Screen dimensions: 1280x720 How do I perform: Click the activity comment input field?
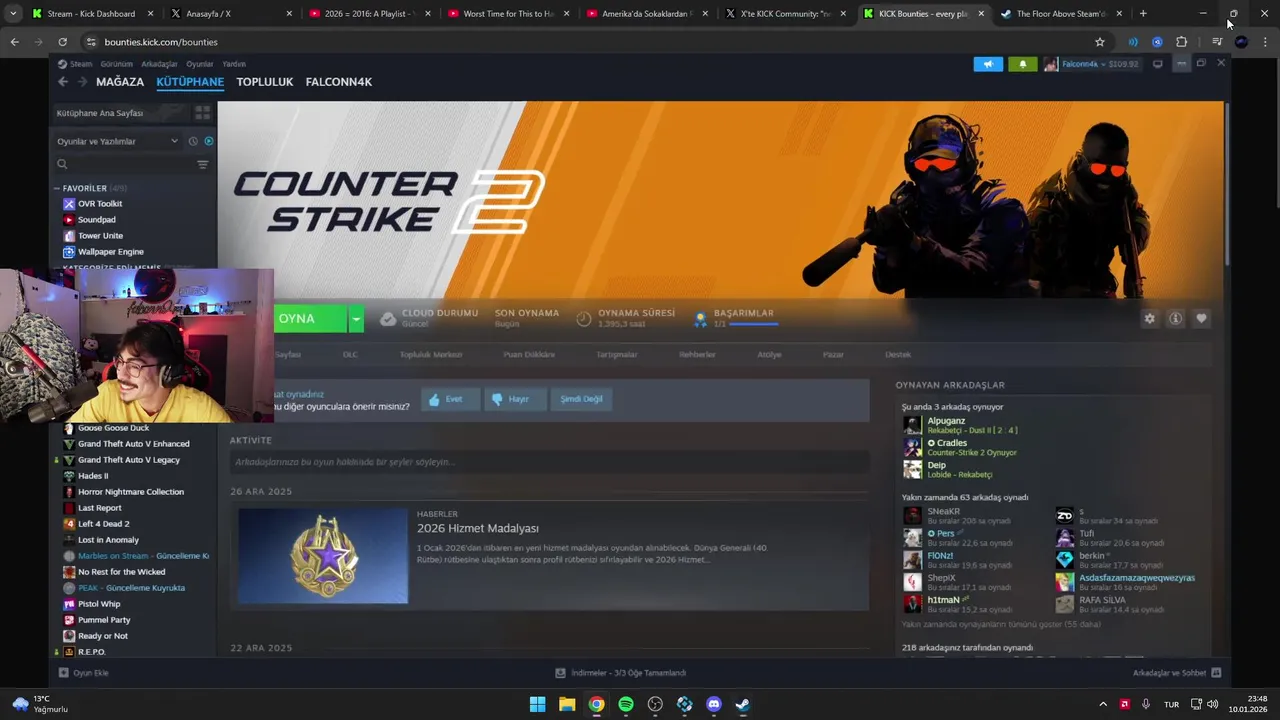(x=549, y=462)
